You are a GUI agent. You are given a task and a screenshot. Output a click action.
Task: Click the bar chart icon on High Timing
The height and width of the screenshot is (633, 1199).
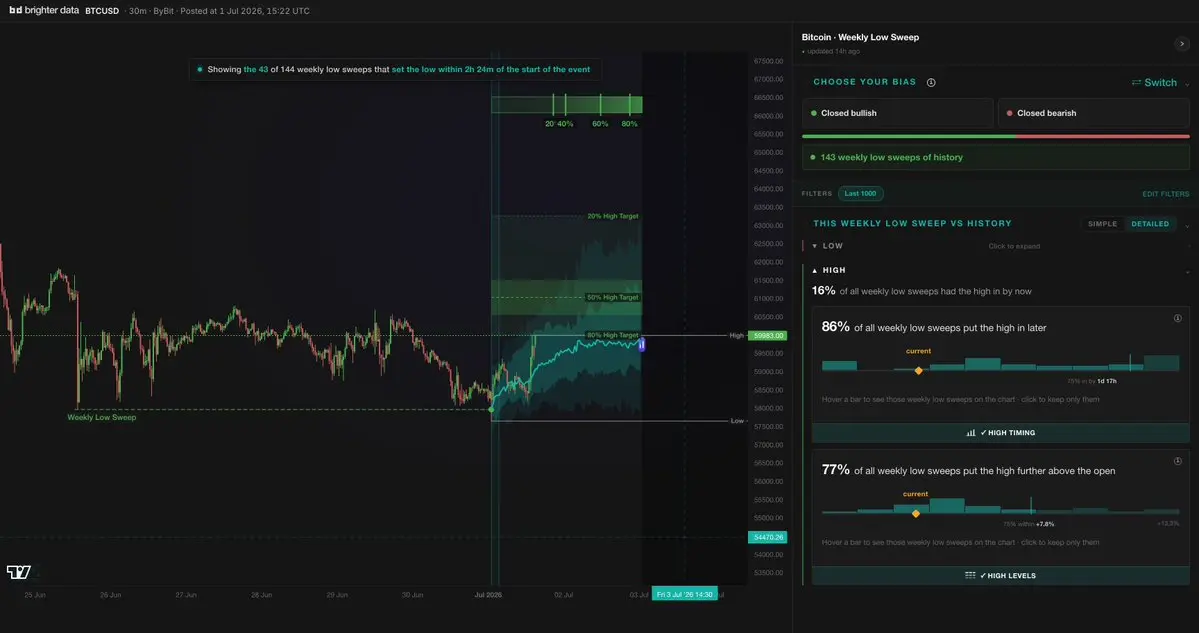tap(971, 433)
